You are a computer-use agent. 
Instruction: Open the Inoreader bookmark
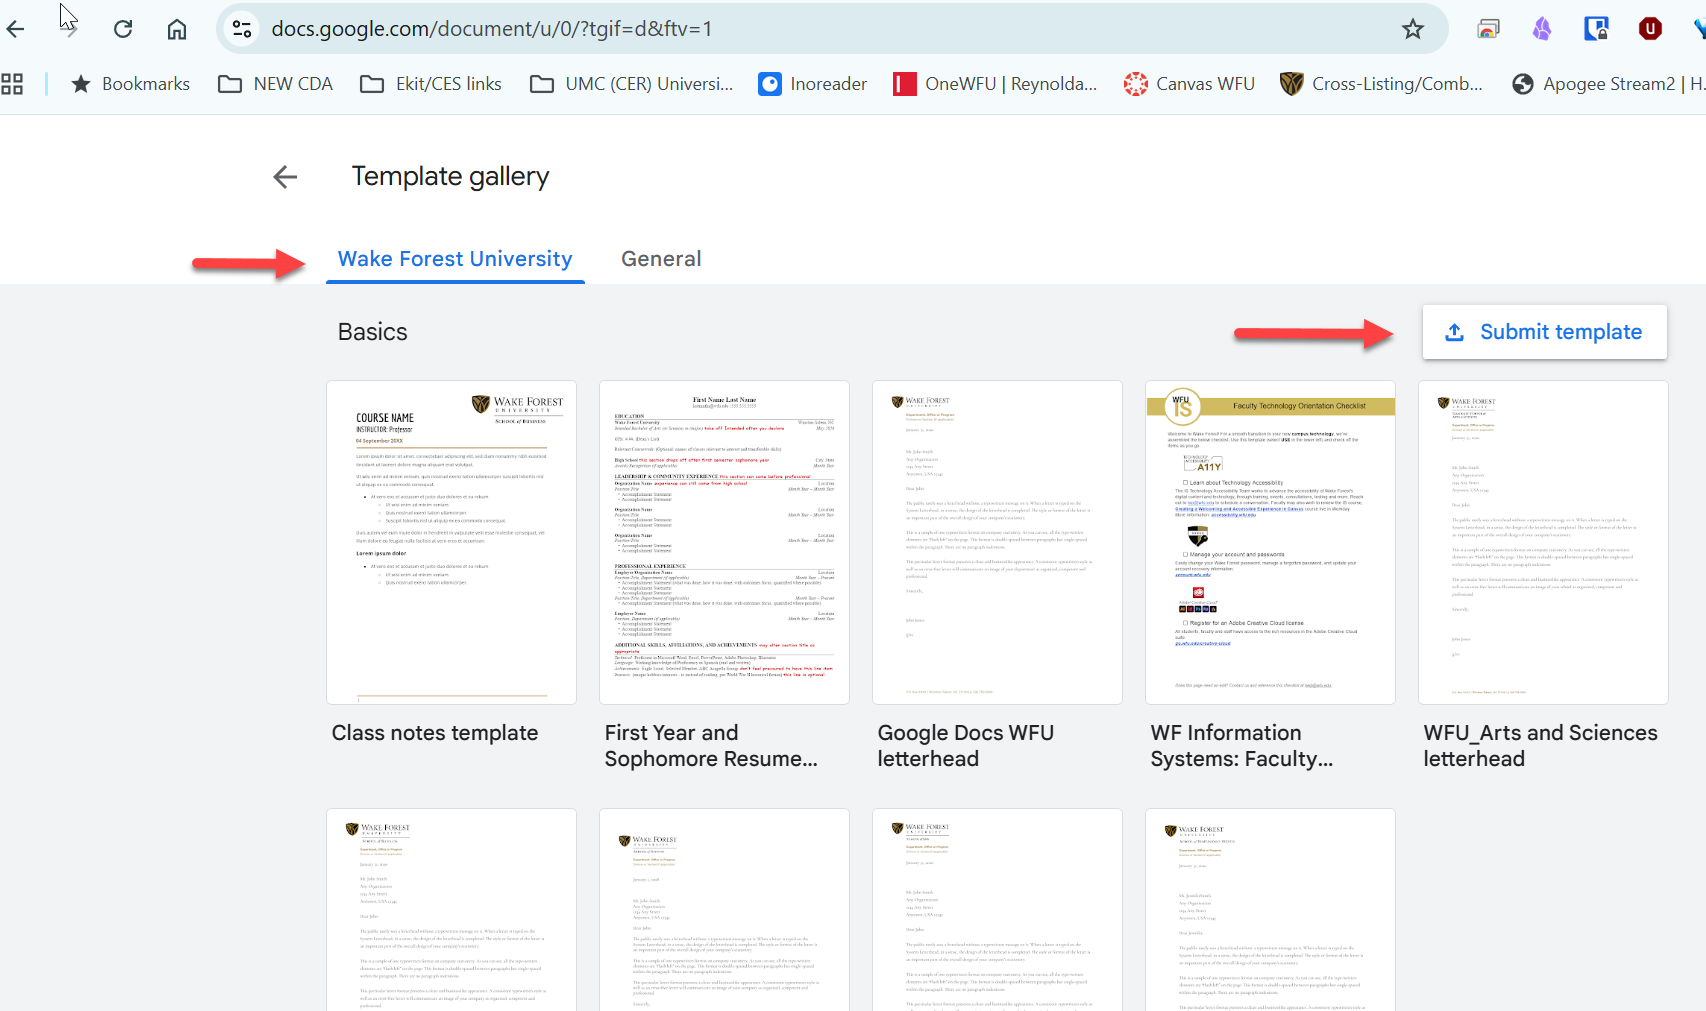click(x=812, y=84)
